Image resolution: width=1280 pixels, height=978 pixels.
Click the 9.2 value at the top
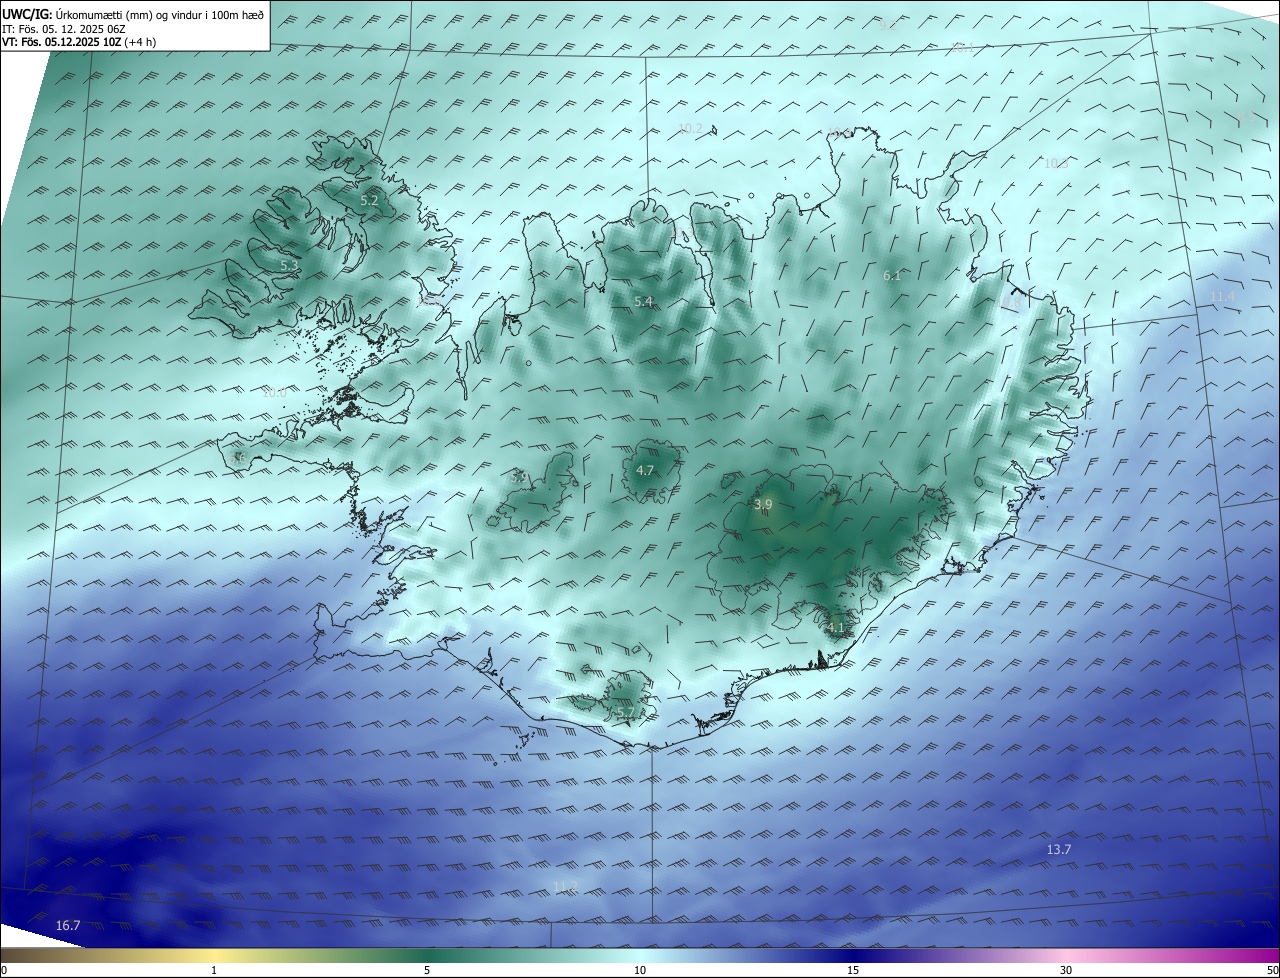[x=888, y=26]
